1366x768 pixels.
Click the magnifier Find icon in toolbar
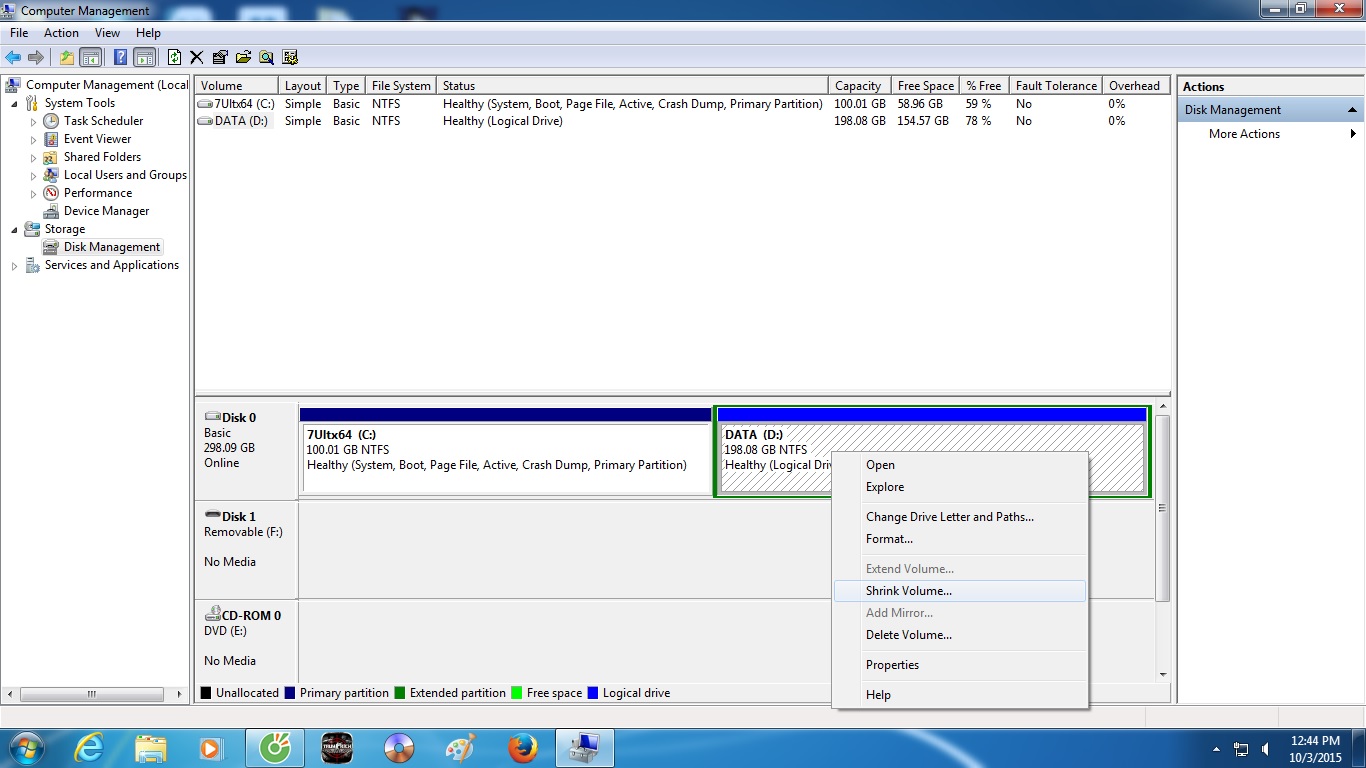(x=266, y=57)
